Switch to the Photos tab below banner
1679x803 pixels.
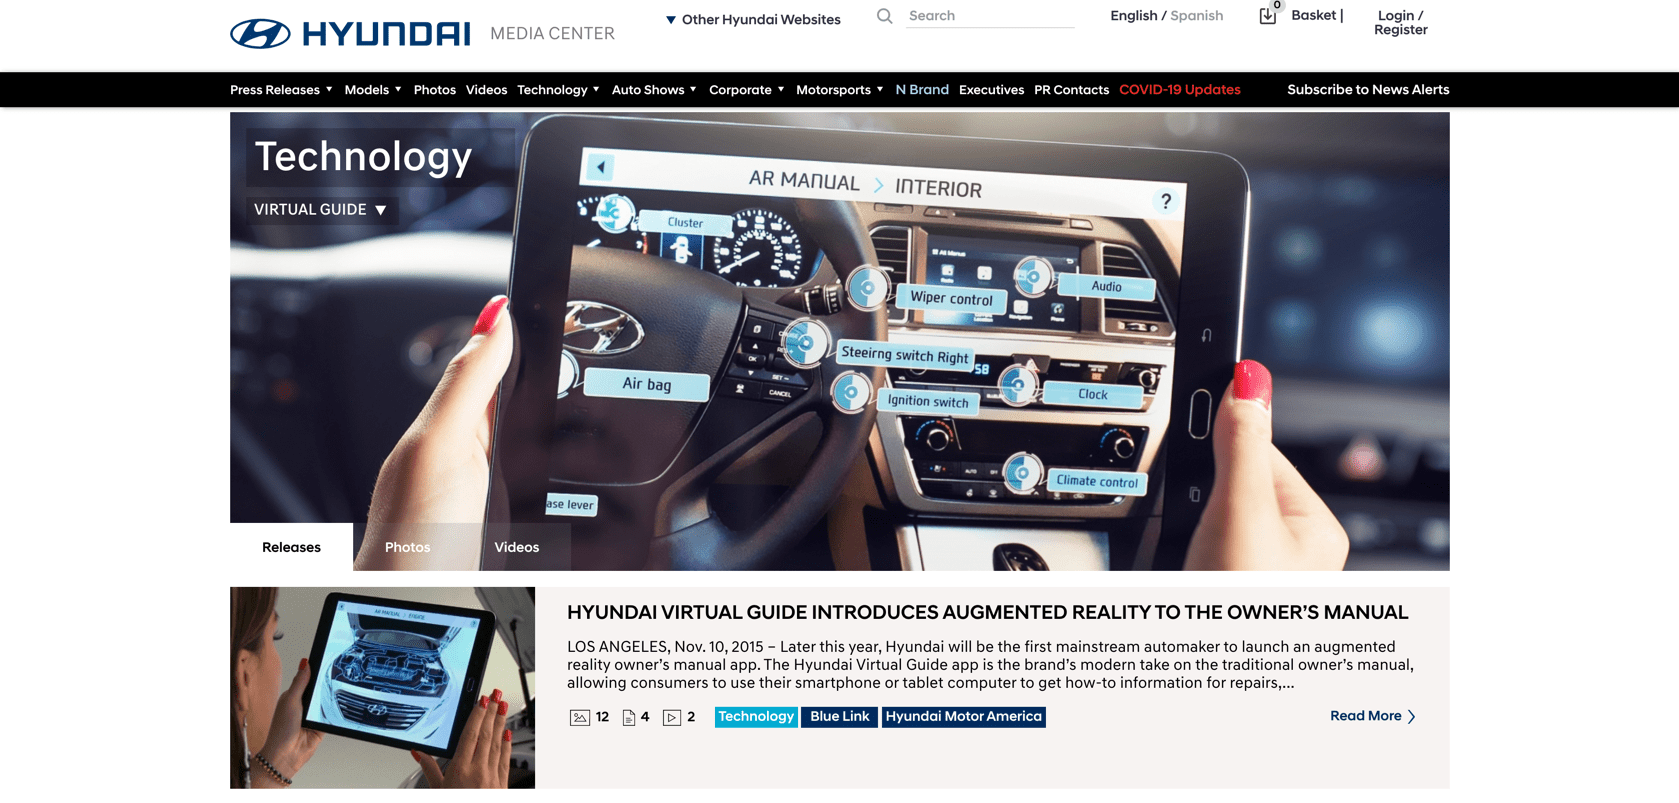coord(408,547)
